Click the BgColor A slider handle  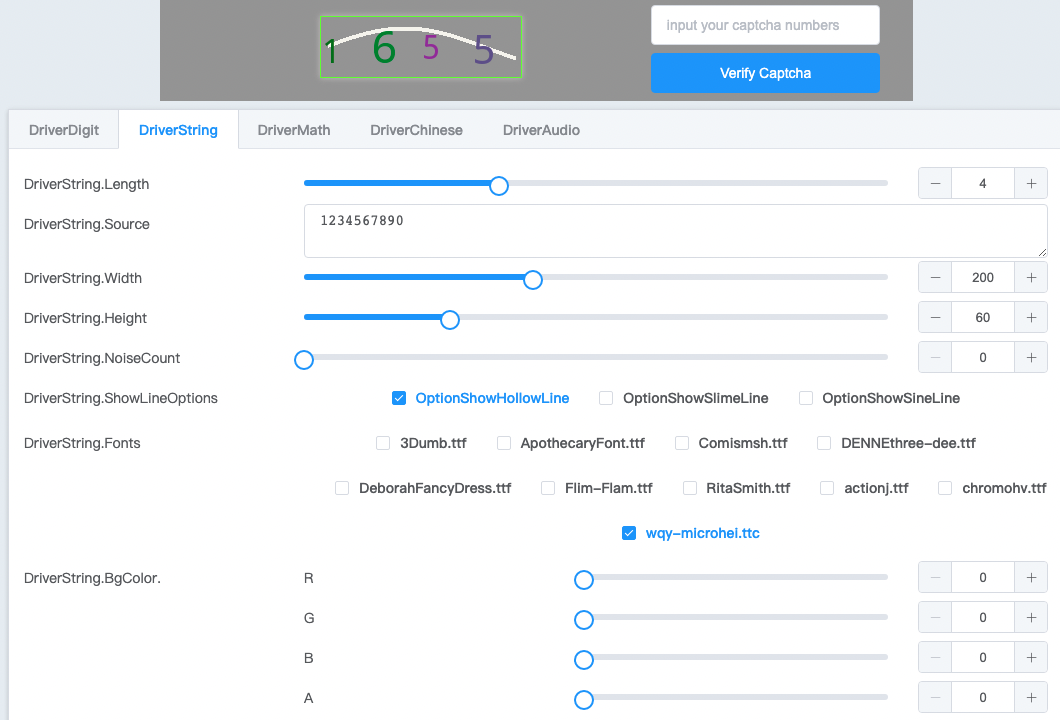coord(583,699)
